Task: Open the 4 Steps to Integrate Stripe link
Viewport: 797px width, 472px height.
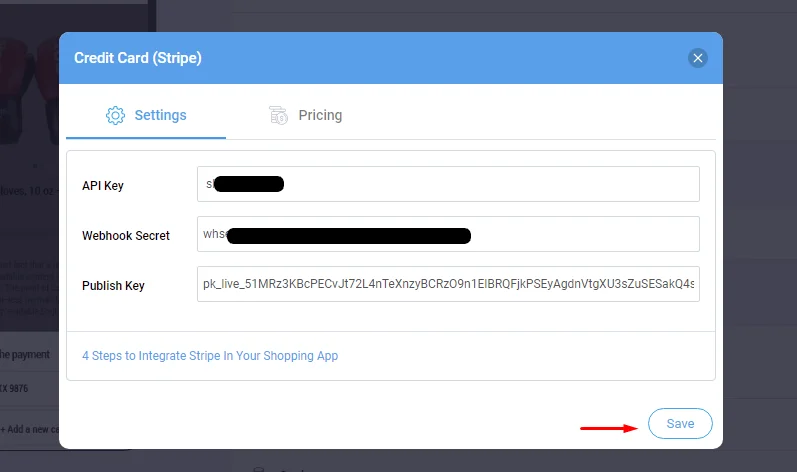Action: pyautogui.click(x=210, y=356)
